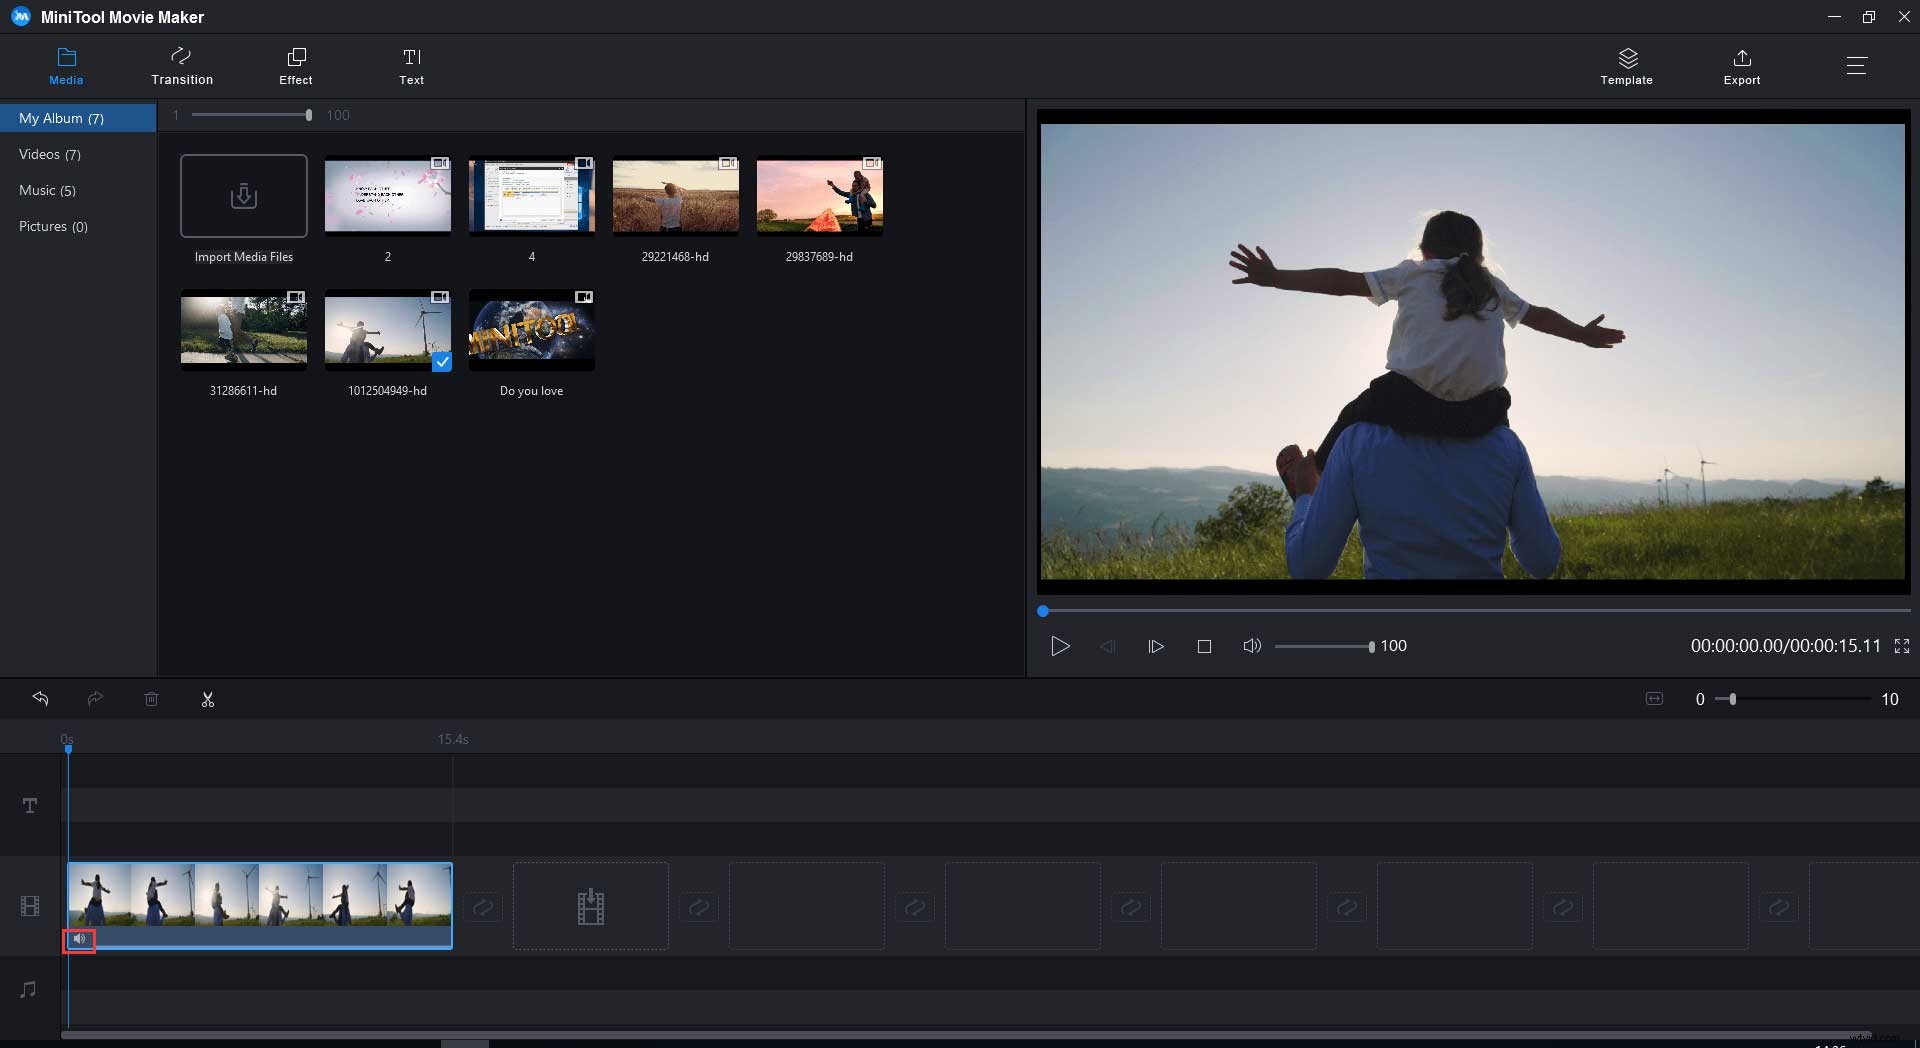Switch to the Transition tab
Screen dimensions: 1920x1048
[181, 65]
